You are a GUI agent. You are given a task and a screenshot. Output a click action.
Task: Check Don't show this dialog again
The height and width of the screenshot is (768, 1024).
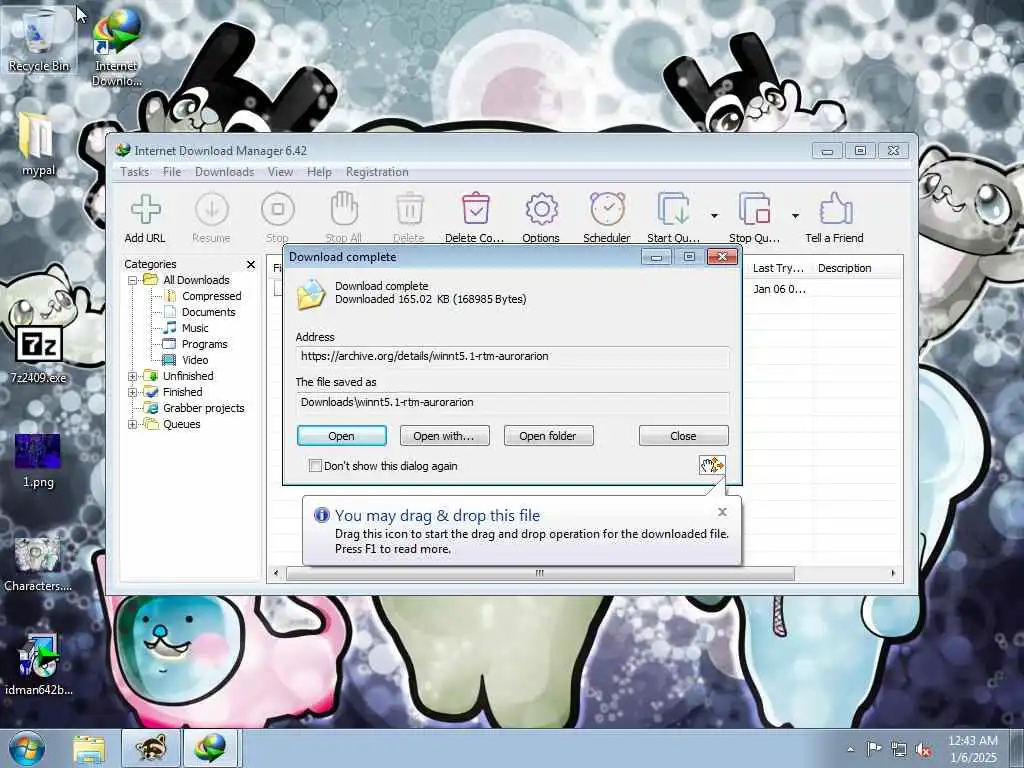315,466
